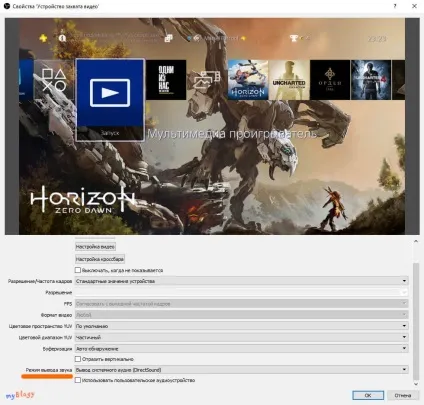Click the Настройка кроссбара button

coord(100,259)
